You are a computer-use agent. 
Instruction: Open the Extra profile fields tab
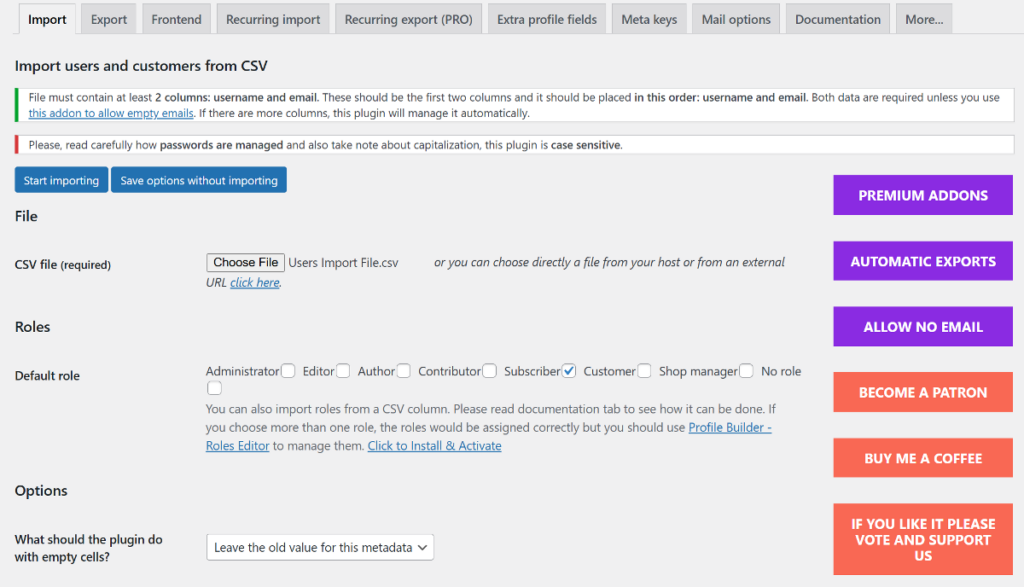coord(546,18)
